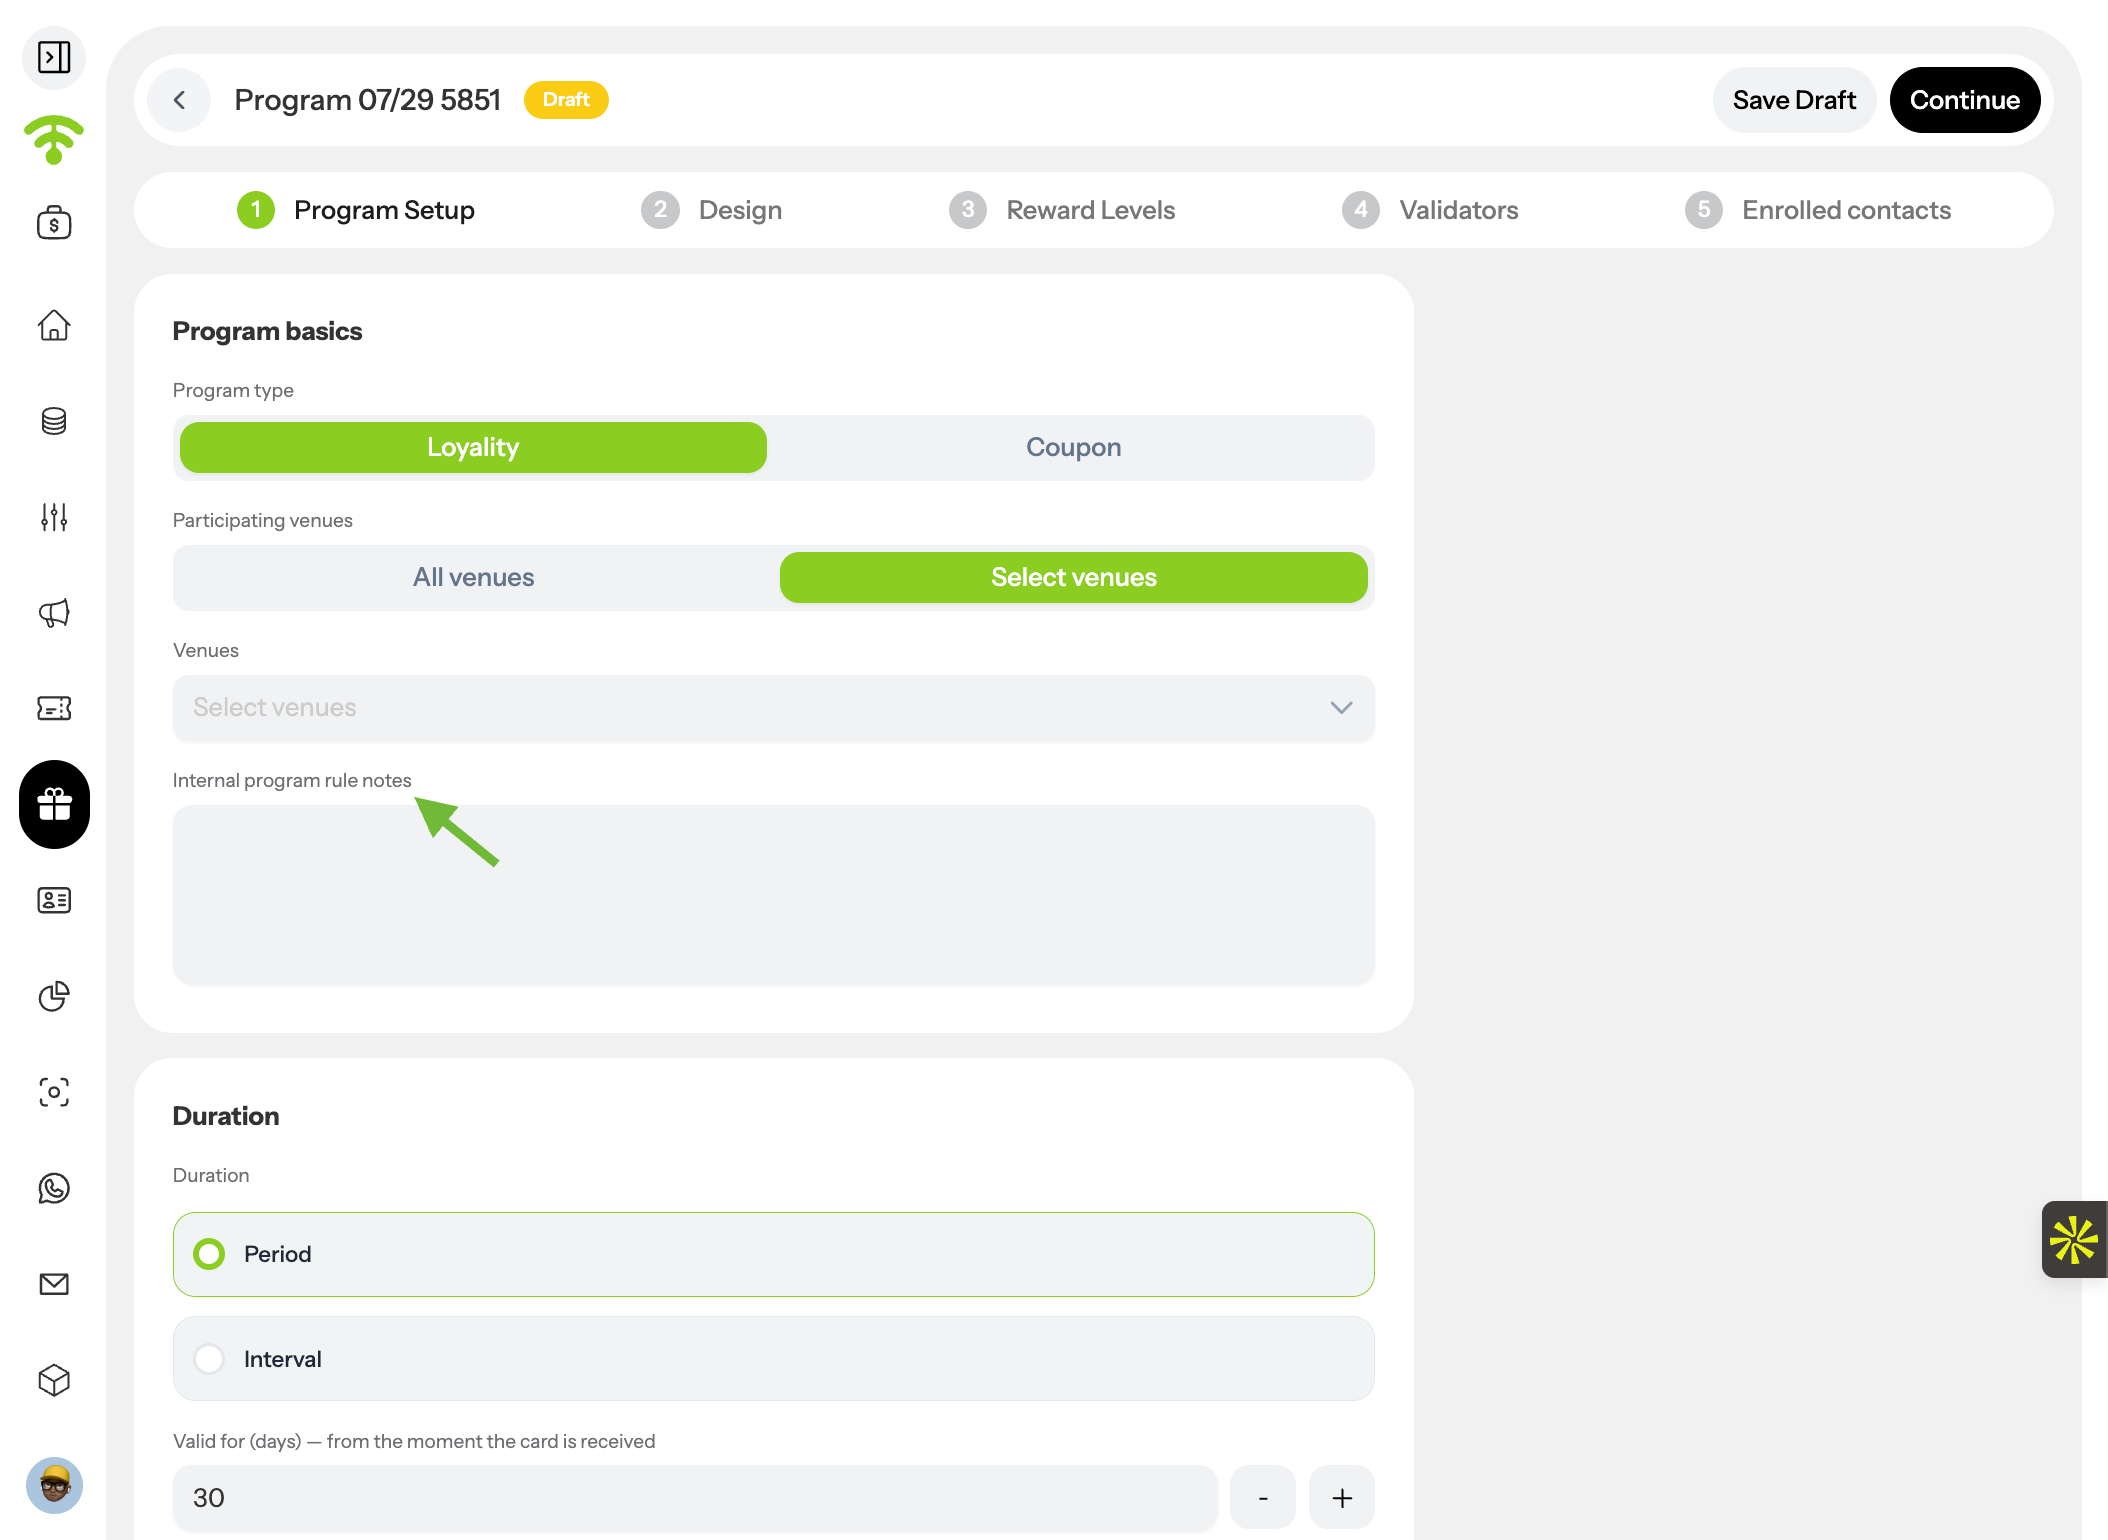This screenshot has height=1540, width=2108.
Task: Open the WhatsApp icon in sidebar
Action: click(x=54, y=1188)
